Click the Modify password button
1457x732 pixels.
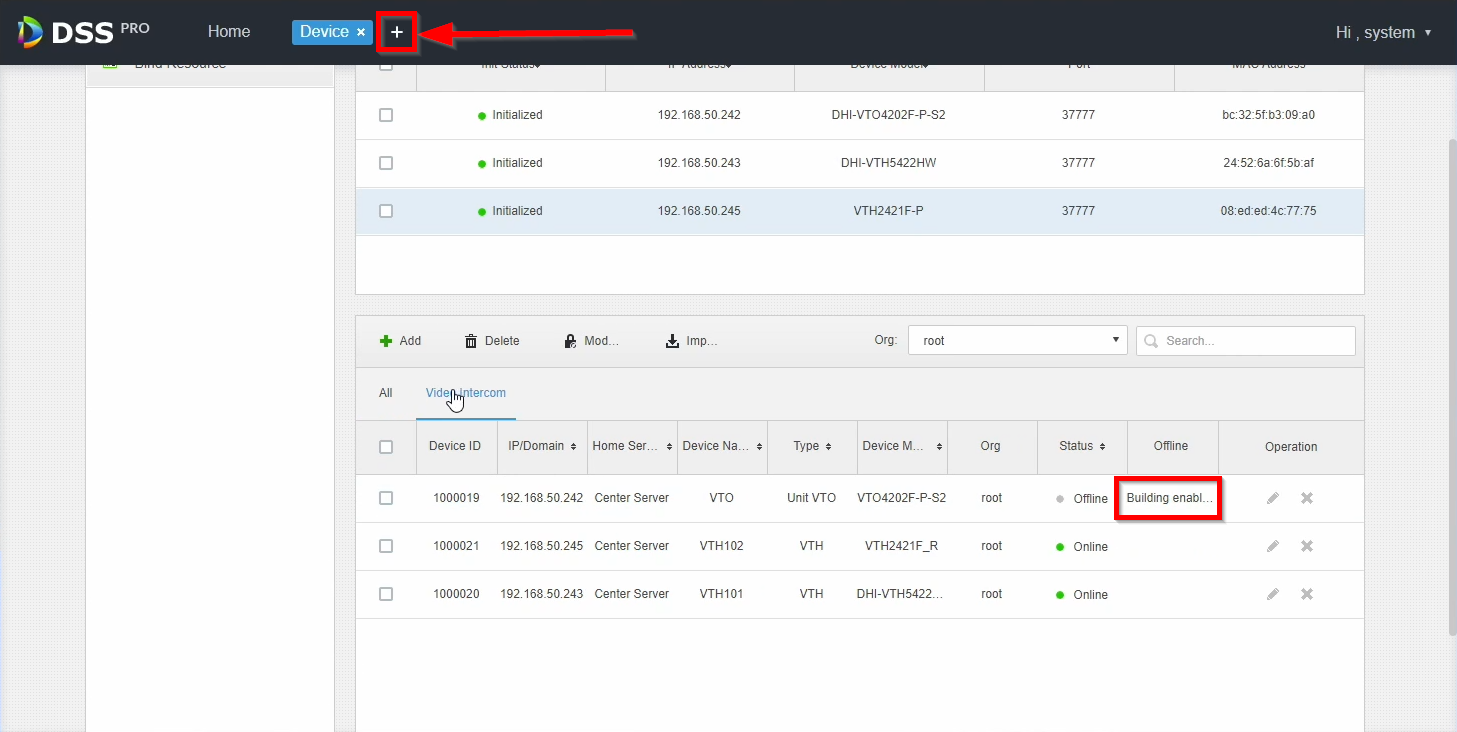[x=591, y=341]
